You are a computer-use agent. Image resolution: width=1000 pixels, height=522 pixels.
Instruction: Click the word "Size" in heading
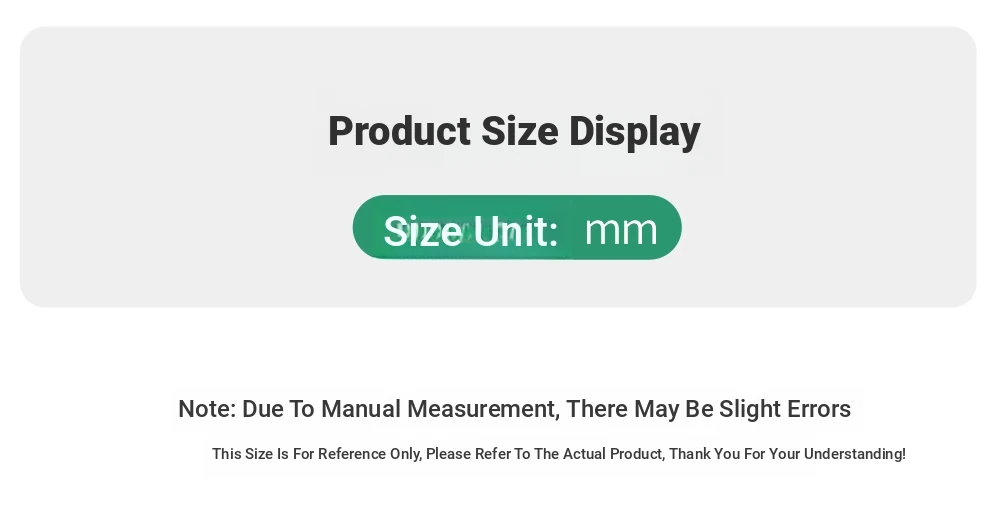click(x=520, y=131)
